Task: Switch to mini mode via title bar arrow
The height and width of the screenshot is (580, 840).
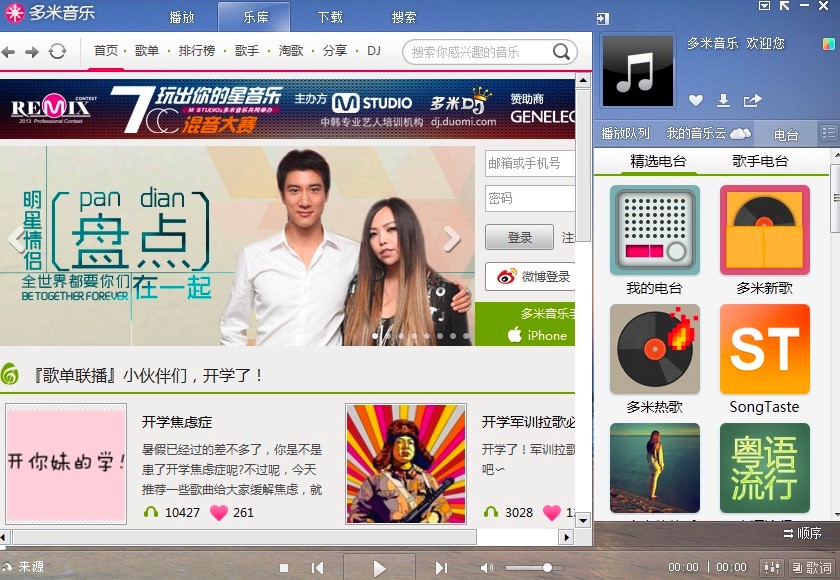Action: pyautogui.click(x=784, y=6)
